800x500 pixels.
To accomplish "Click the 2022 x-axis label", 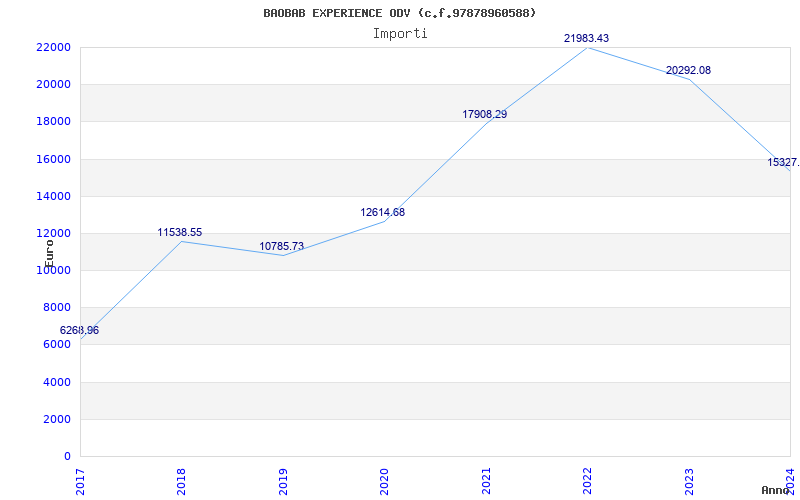I will [x=587, y=482].
